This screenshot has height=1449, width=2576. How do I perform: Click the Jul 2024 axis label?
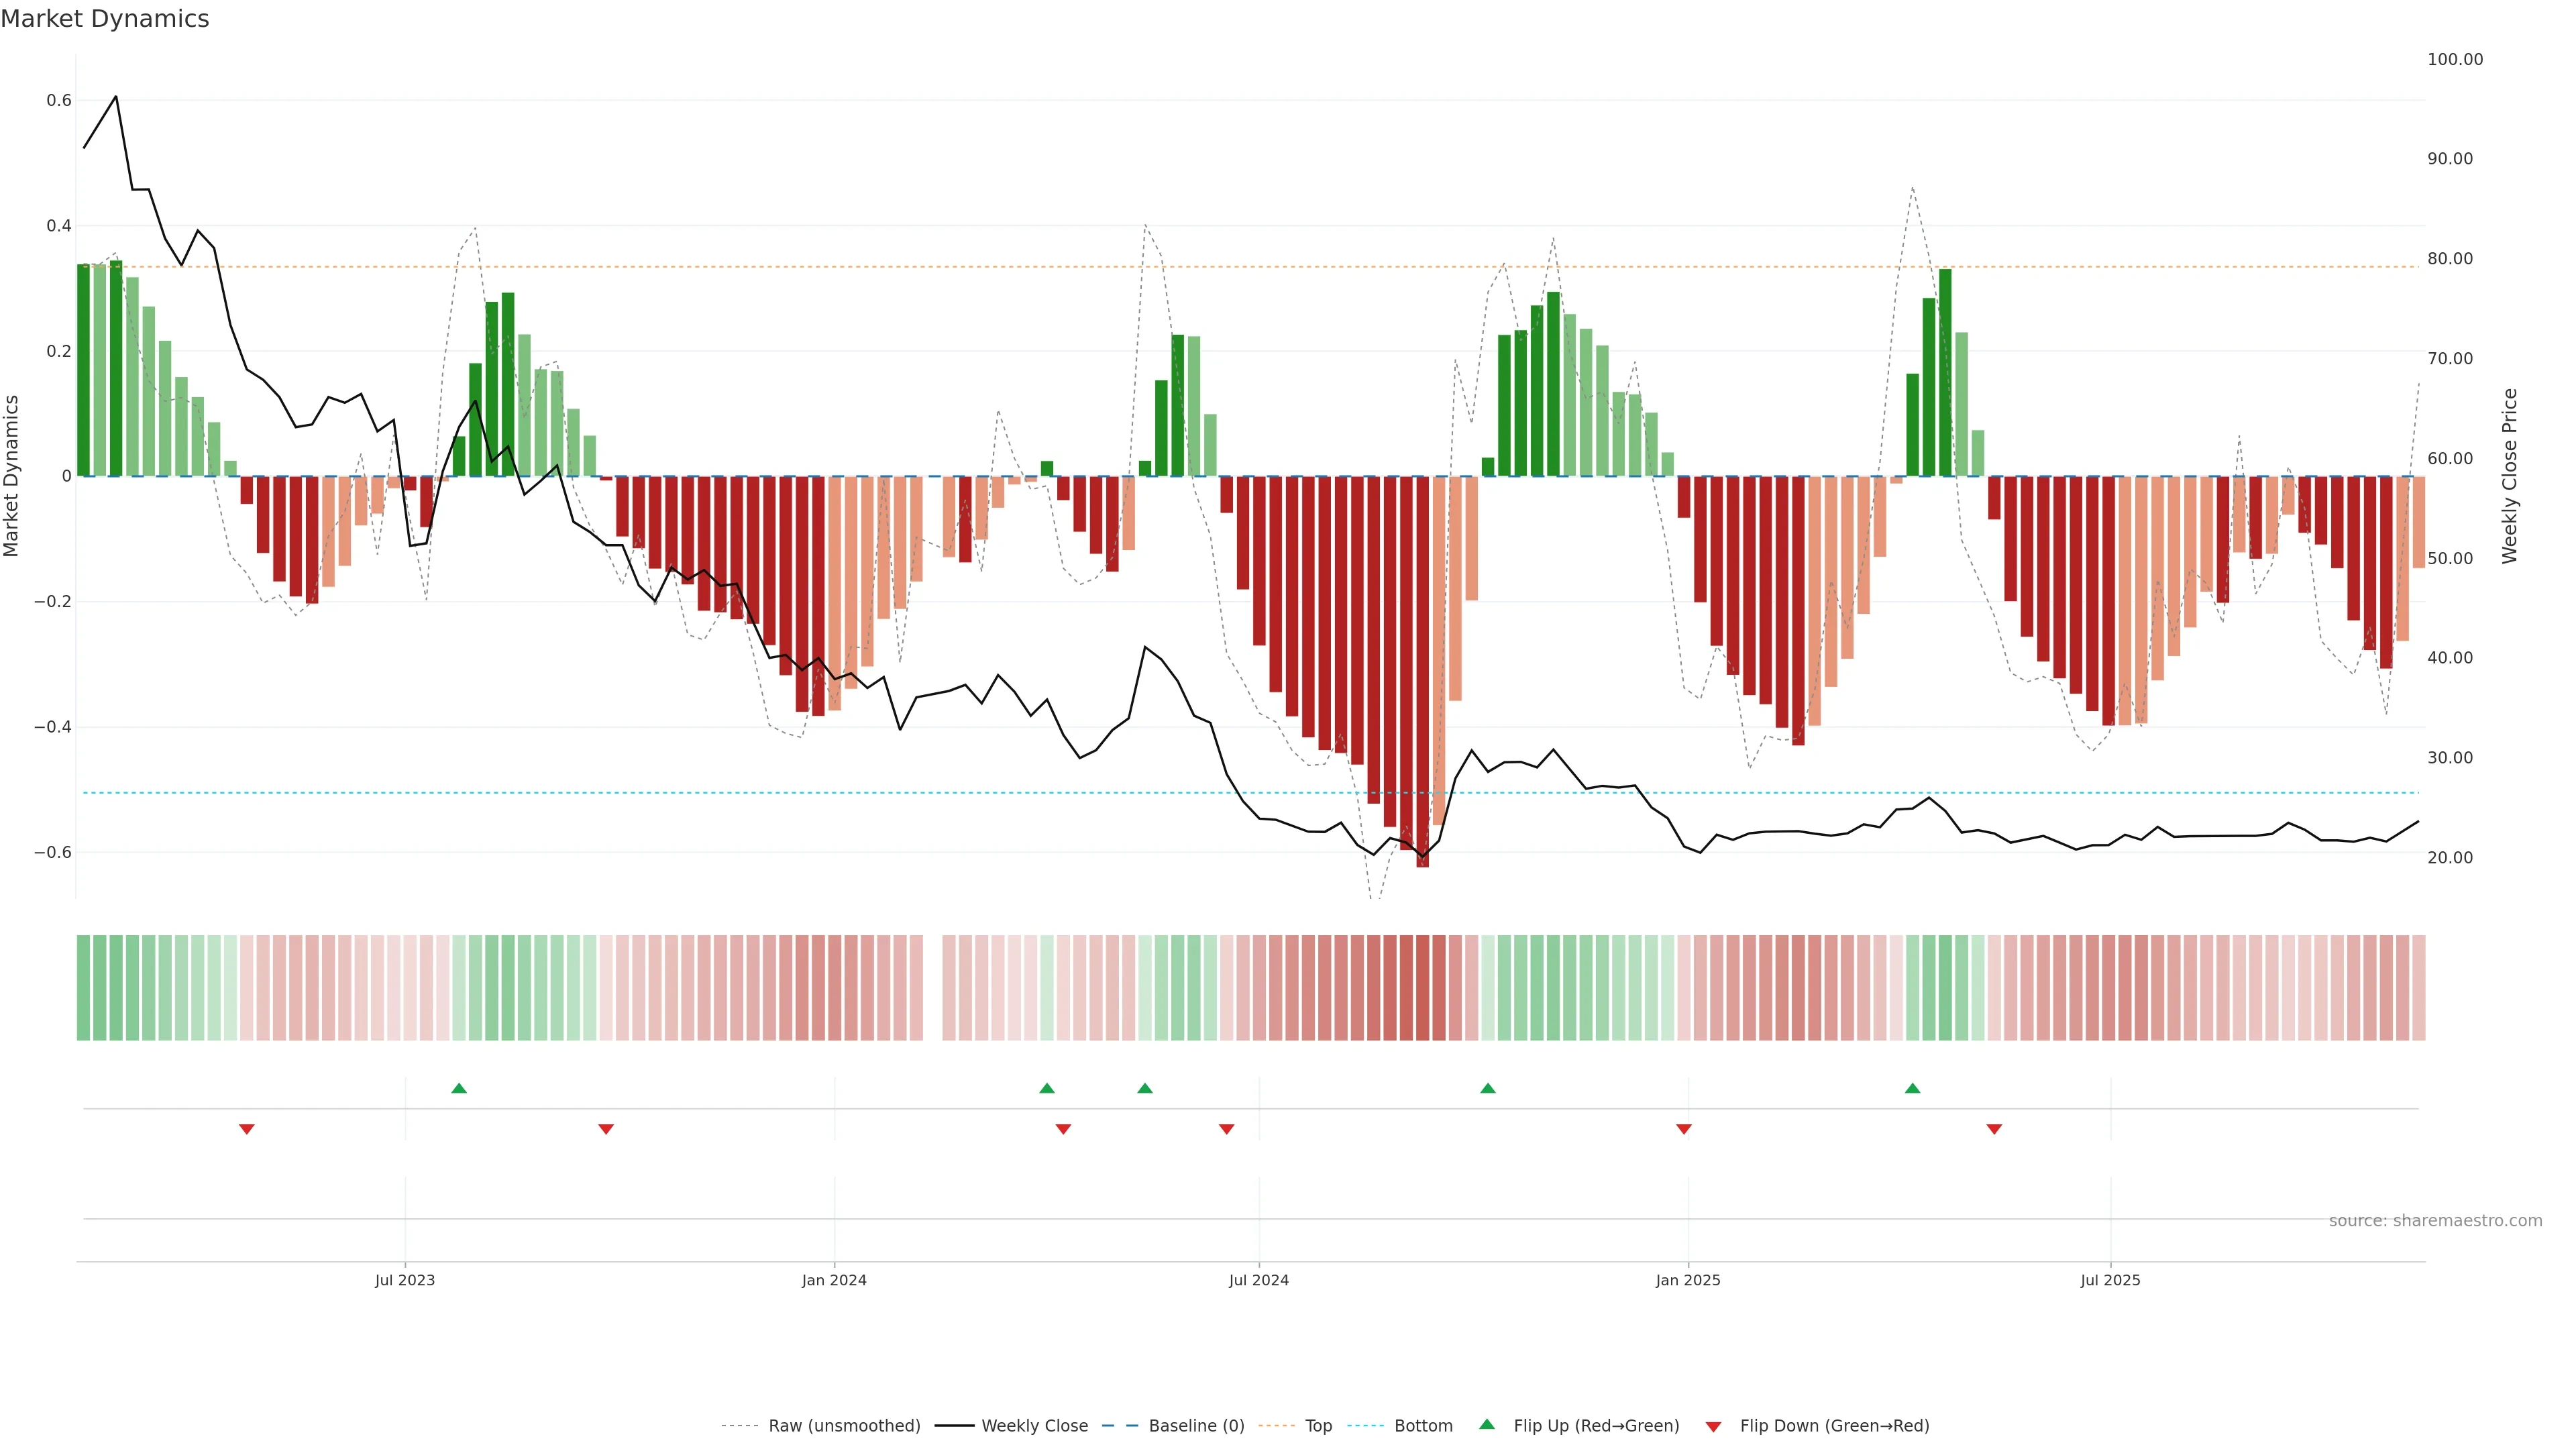click(x=1258, y=1280)
